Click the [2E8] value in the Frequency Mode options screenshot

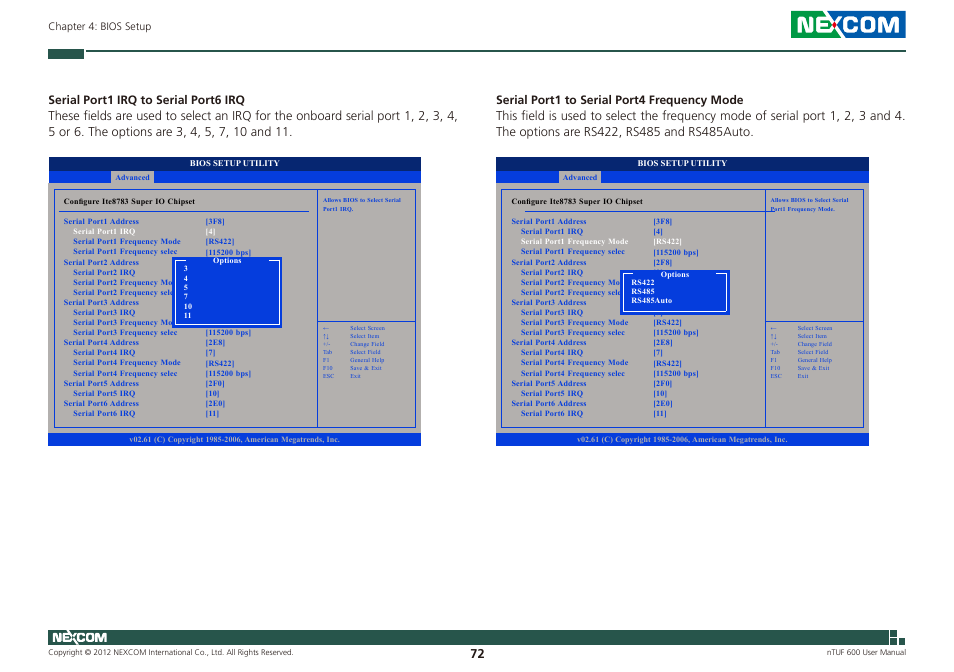tap(663, 342)
